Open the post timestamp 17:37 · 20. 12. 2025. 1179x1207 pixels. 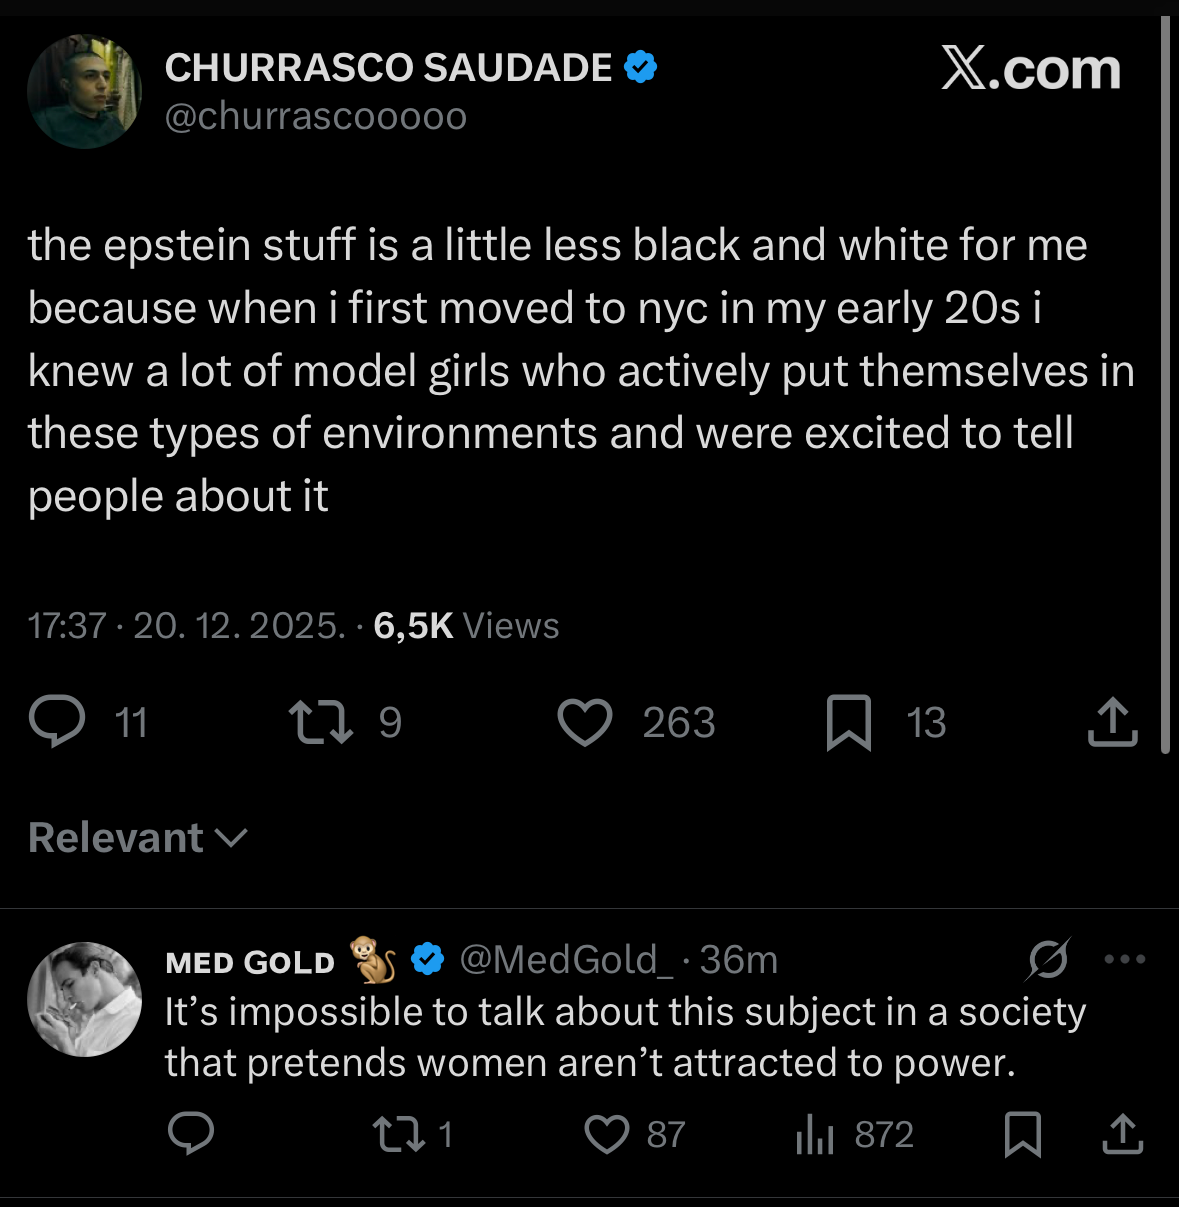coord(186,626)
